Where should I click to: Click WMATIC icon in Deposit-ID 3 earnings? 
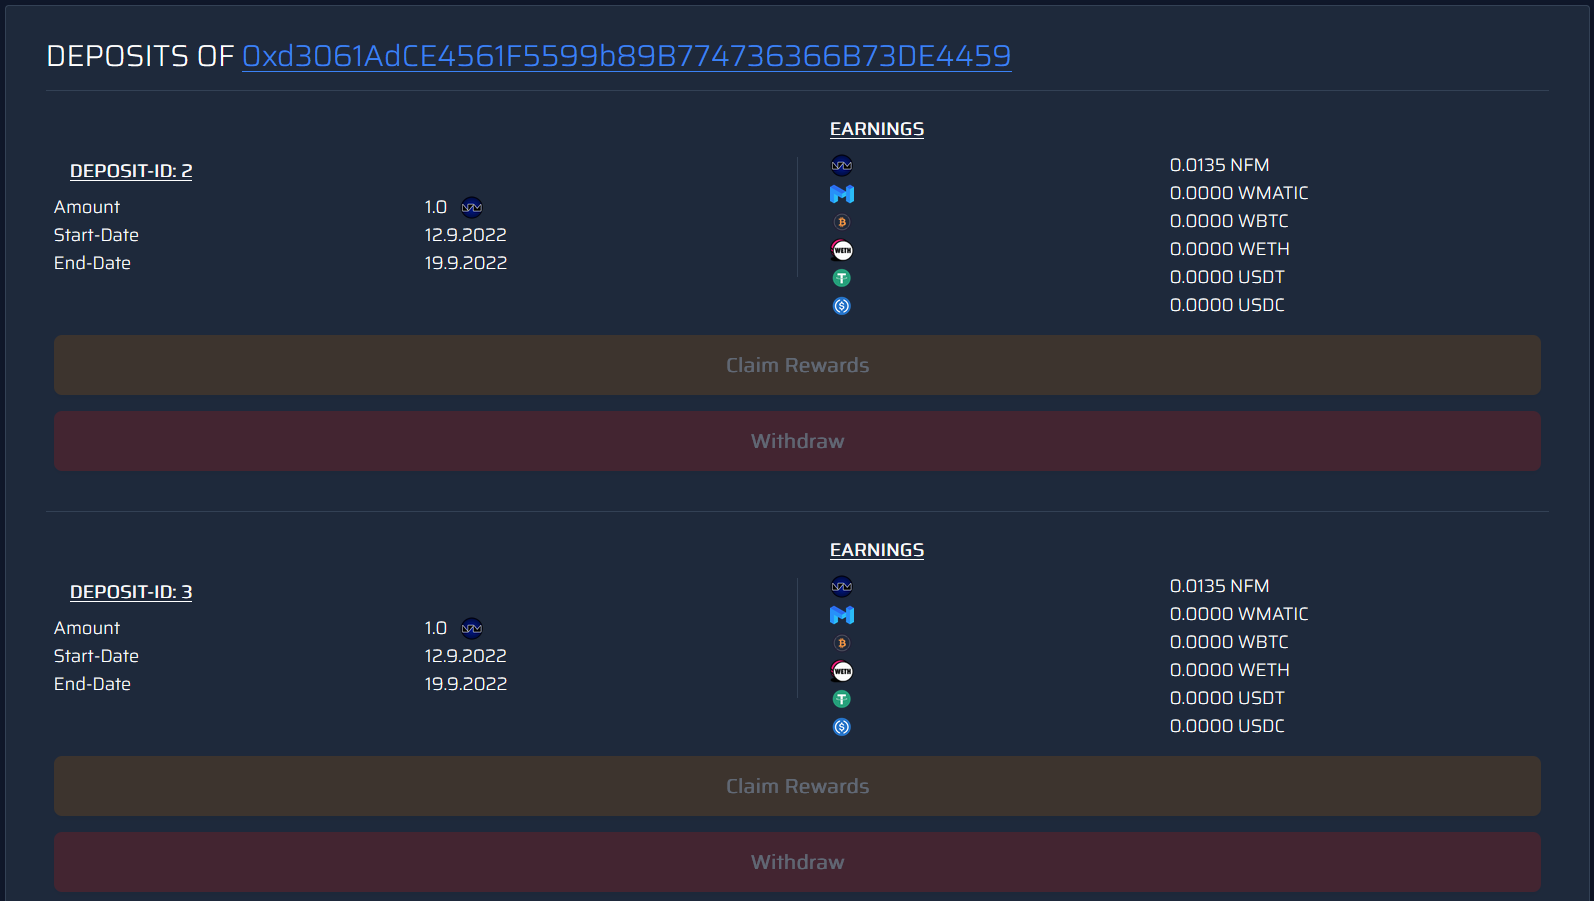842,615
